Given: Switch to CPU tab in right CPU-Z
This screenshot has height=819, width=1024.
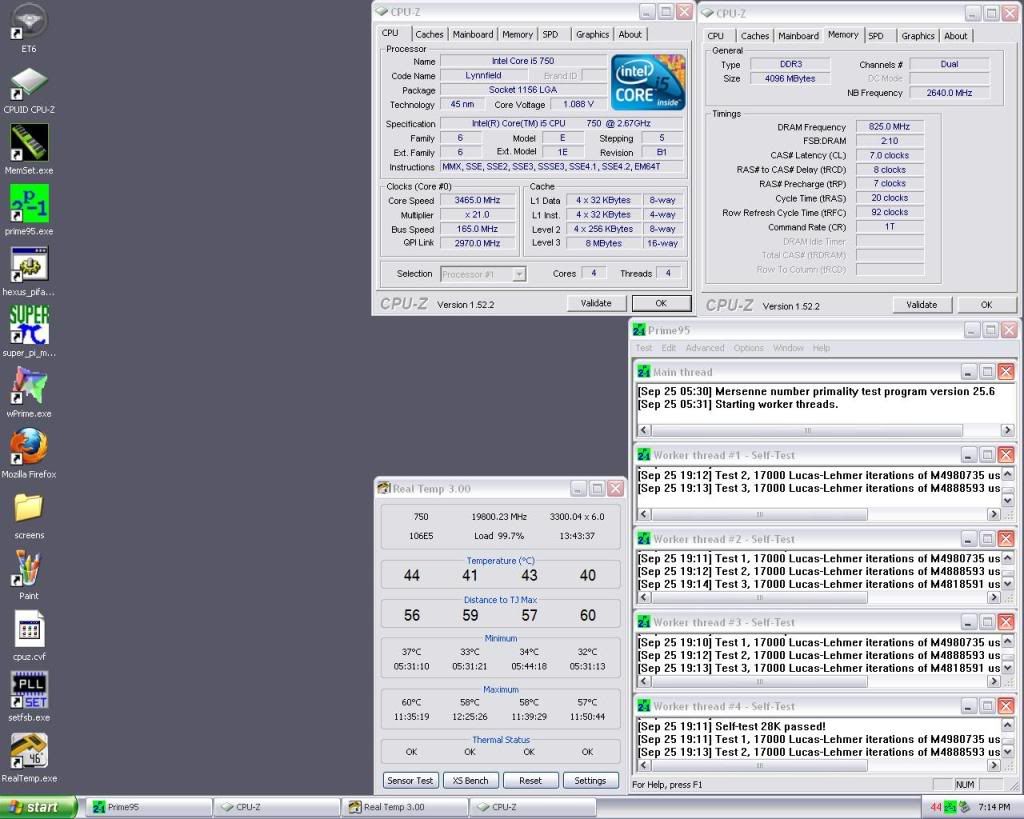Looking at the screenshot, I should tap(716, 36).
